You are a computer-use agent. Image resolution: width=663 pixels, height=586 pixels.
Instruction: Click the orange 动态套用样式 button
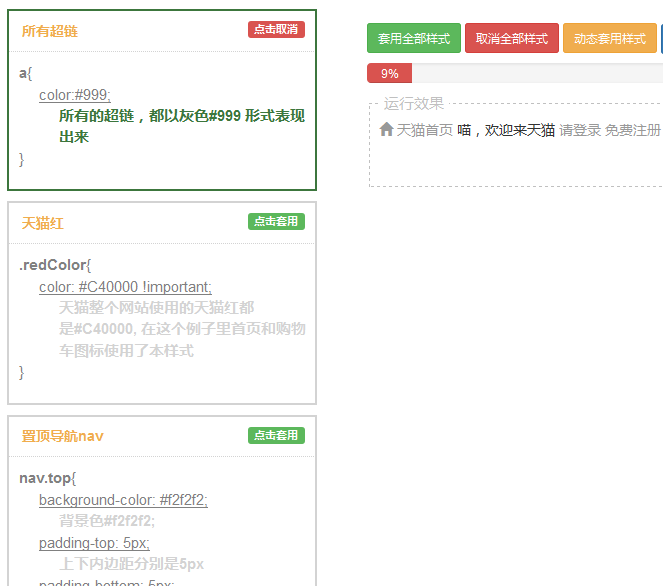610,38
